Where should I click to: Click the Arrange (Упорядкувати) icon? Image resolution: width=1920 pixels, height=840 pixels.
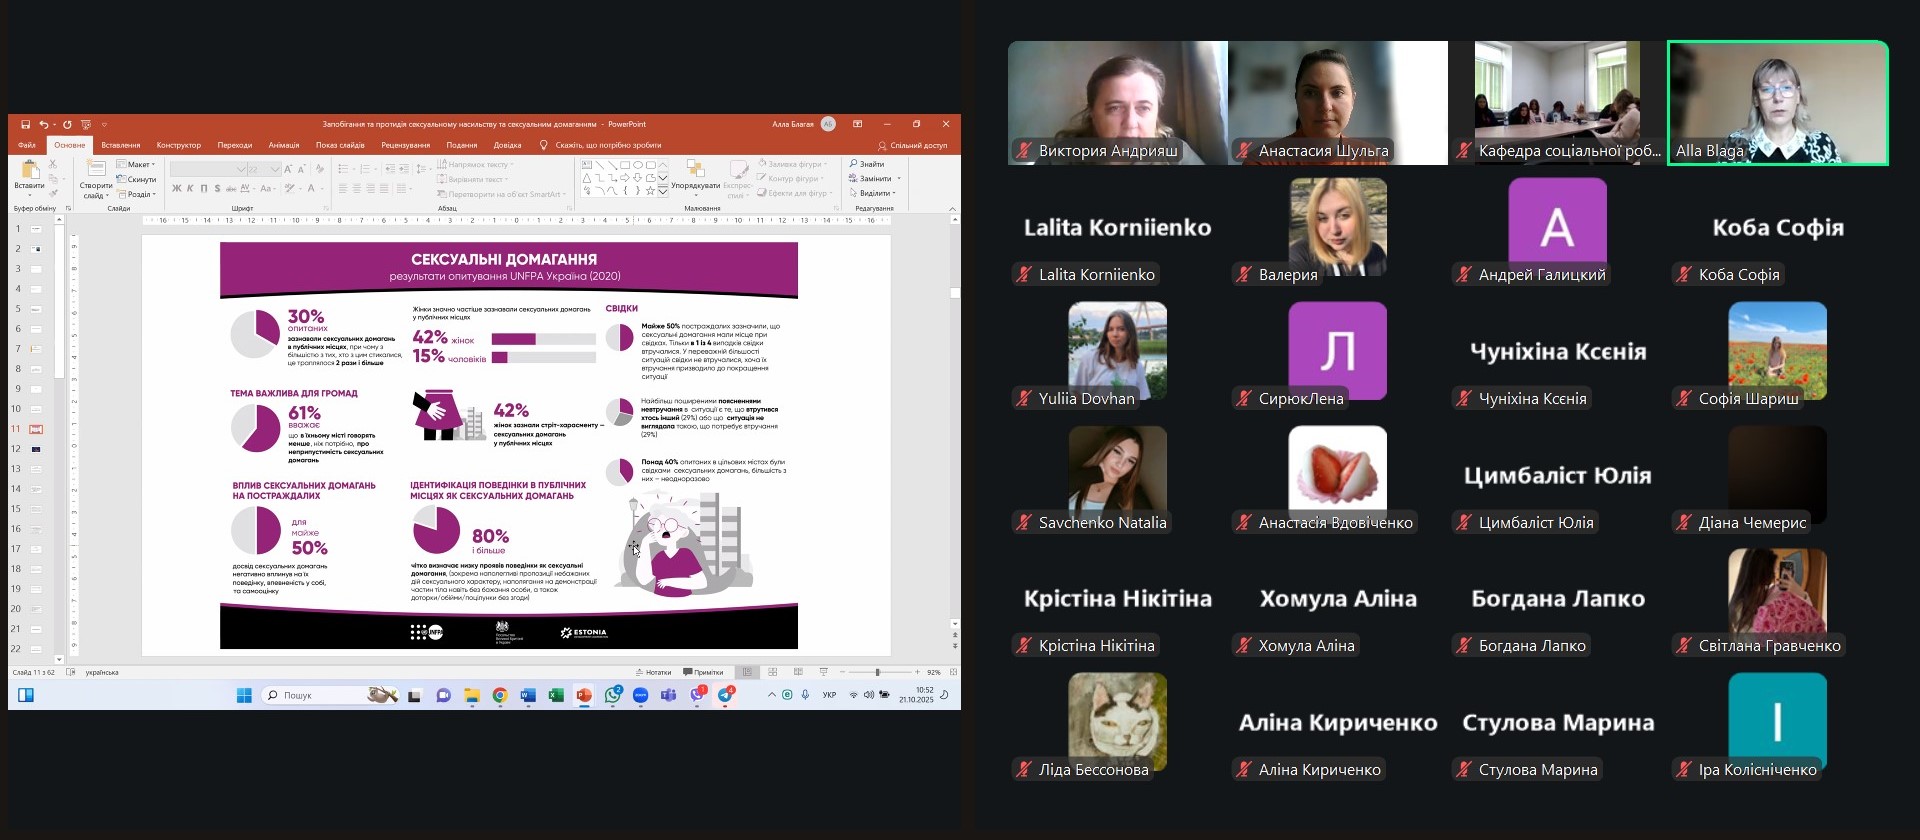tap(695, 171)
